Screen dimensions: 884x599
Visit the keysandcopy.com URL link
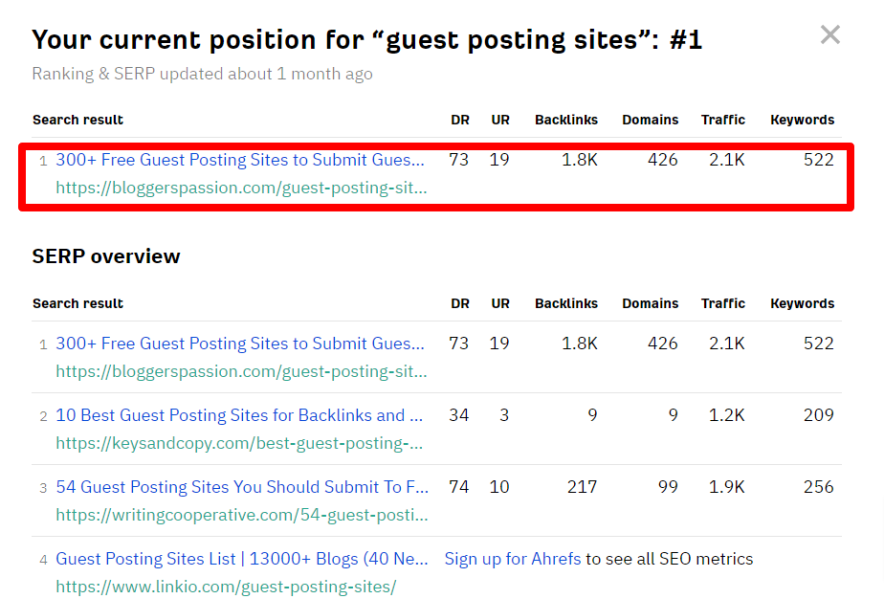239,443
